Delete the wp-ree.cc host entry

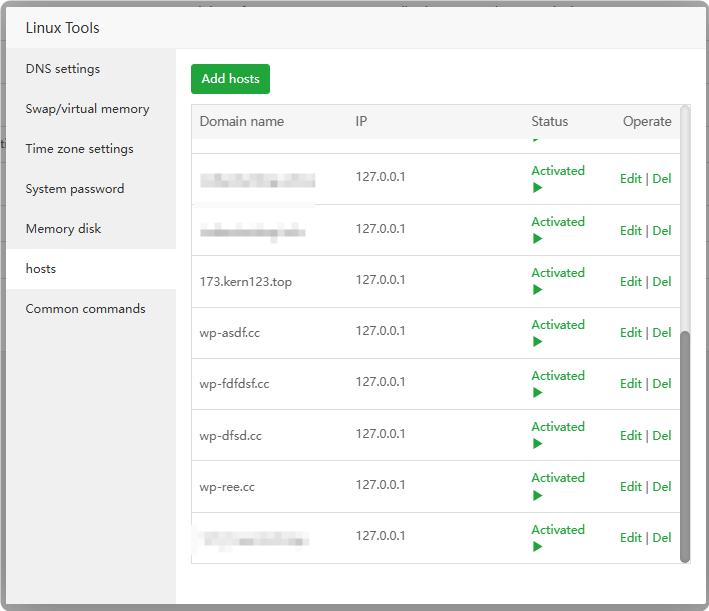(x=662, y=487)
